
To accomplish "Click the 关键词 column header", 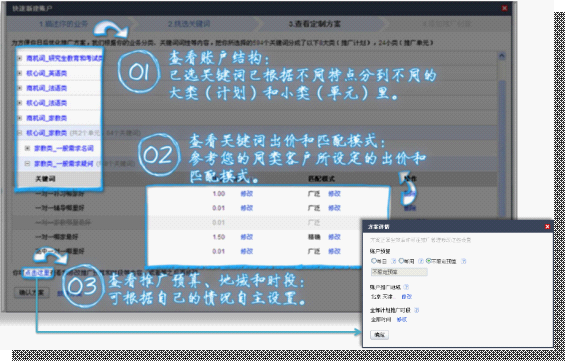I will [x=45, y=179].
